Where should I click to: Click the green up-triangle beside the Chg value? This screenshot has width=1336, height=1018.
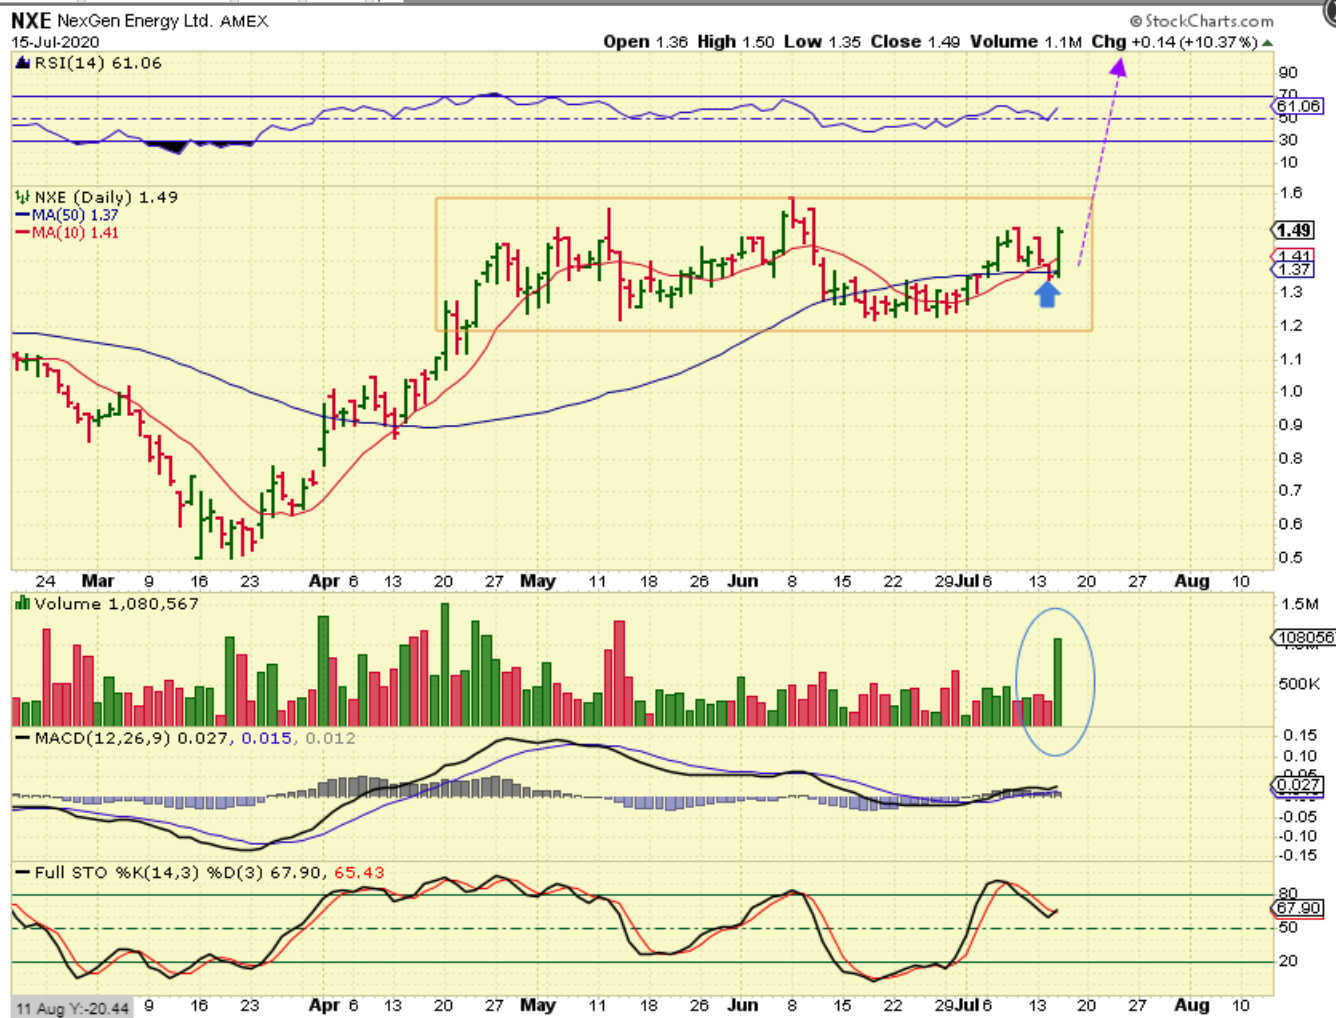(x=1267, y=43)
